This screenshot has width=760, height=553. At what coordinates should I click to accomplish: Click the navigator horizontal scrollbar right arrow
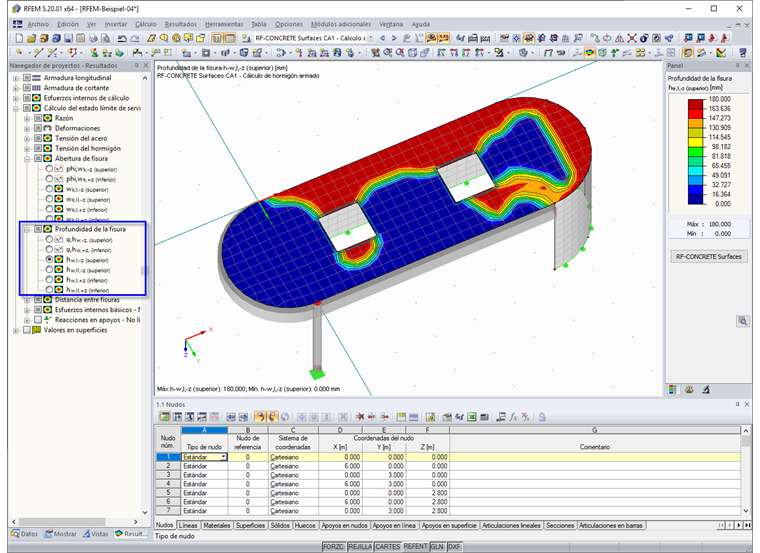pyautogui.click(x=136, y=521)
